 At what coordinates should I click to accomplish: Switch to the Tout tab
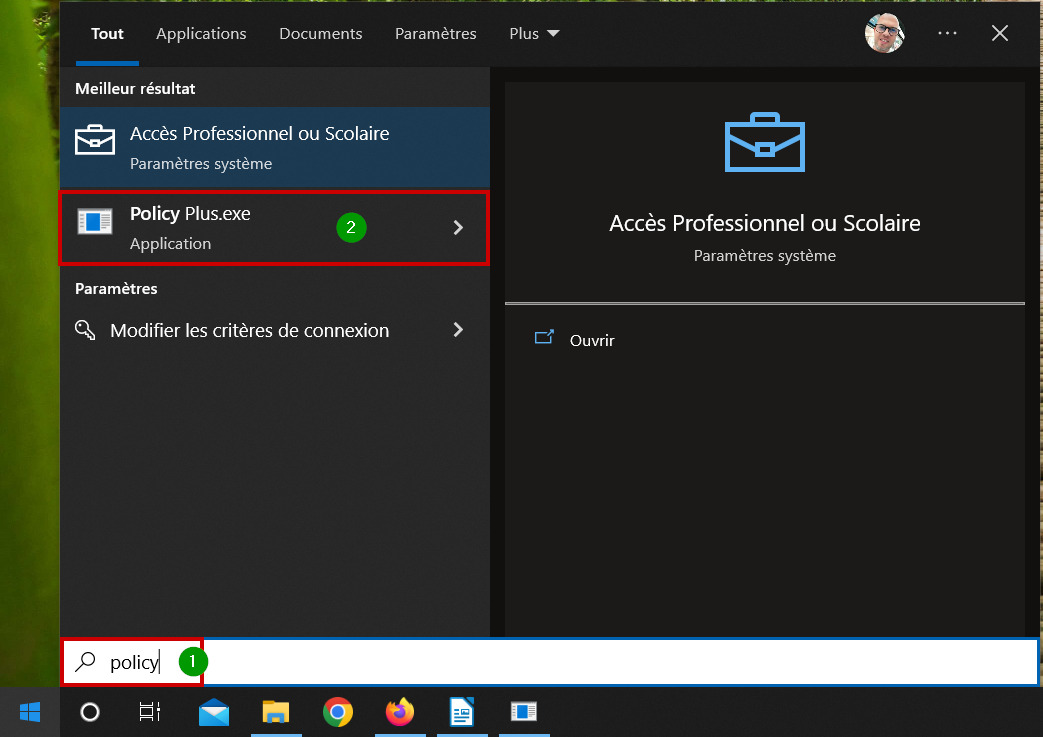click(107, 34)
